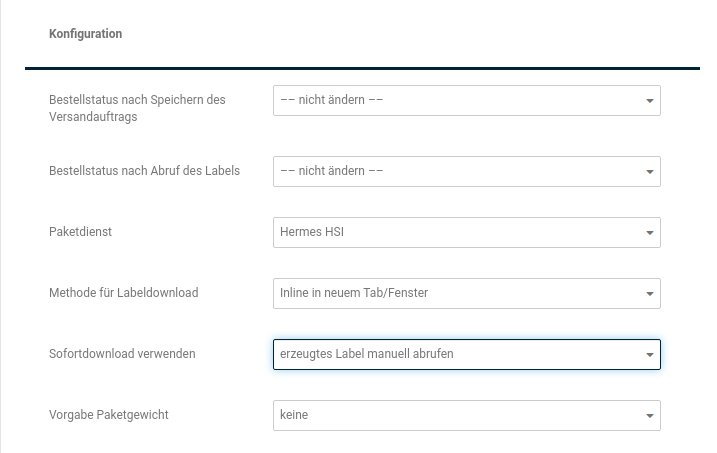Click the 'Bestellstatus nach Abruf des Labels' label

click(x=144, y=171)
